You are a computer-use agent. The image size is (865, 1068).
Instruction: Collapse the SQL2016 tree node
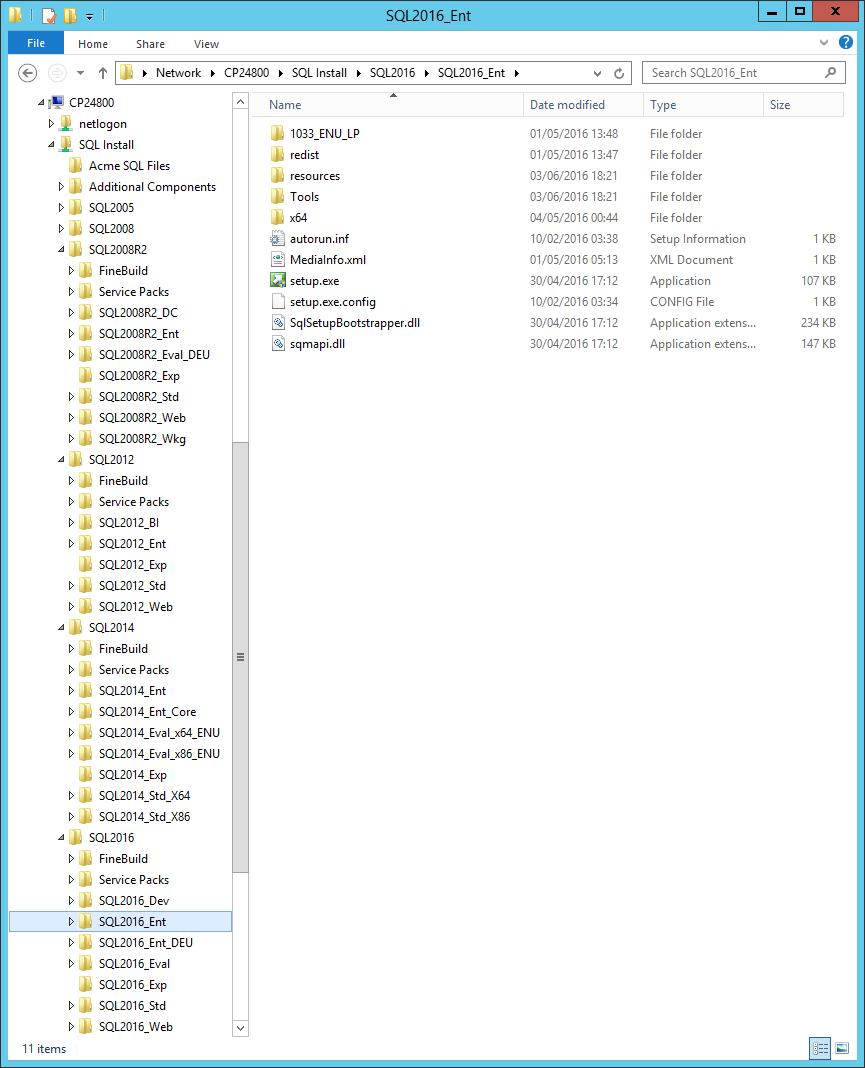point(61,837)
